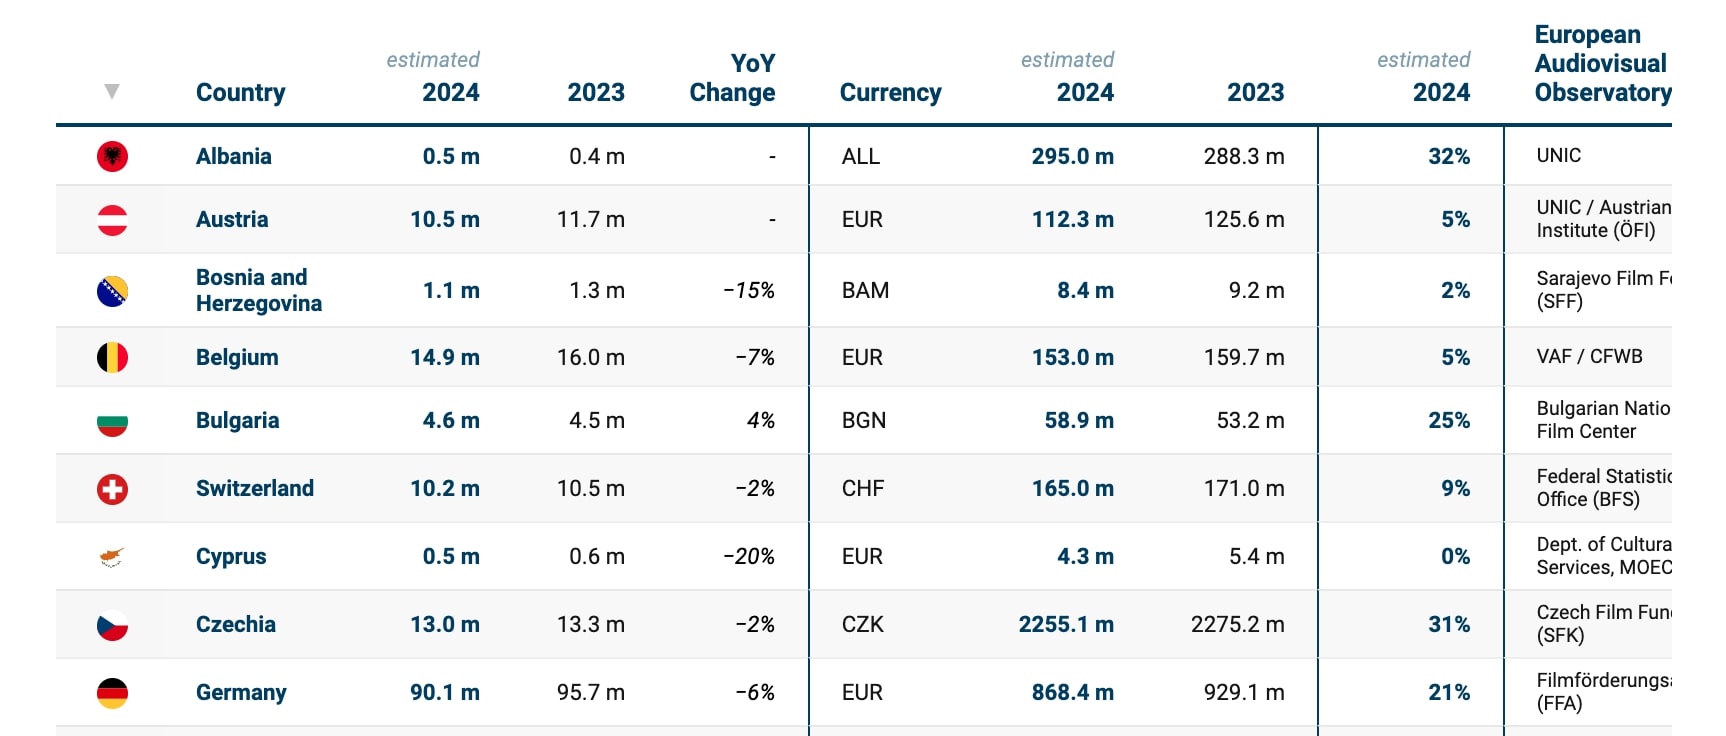This screenshot has width=1726, height=736.
Task: Toggle sort with the grey triangle arrow
Action: (112, 91)
